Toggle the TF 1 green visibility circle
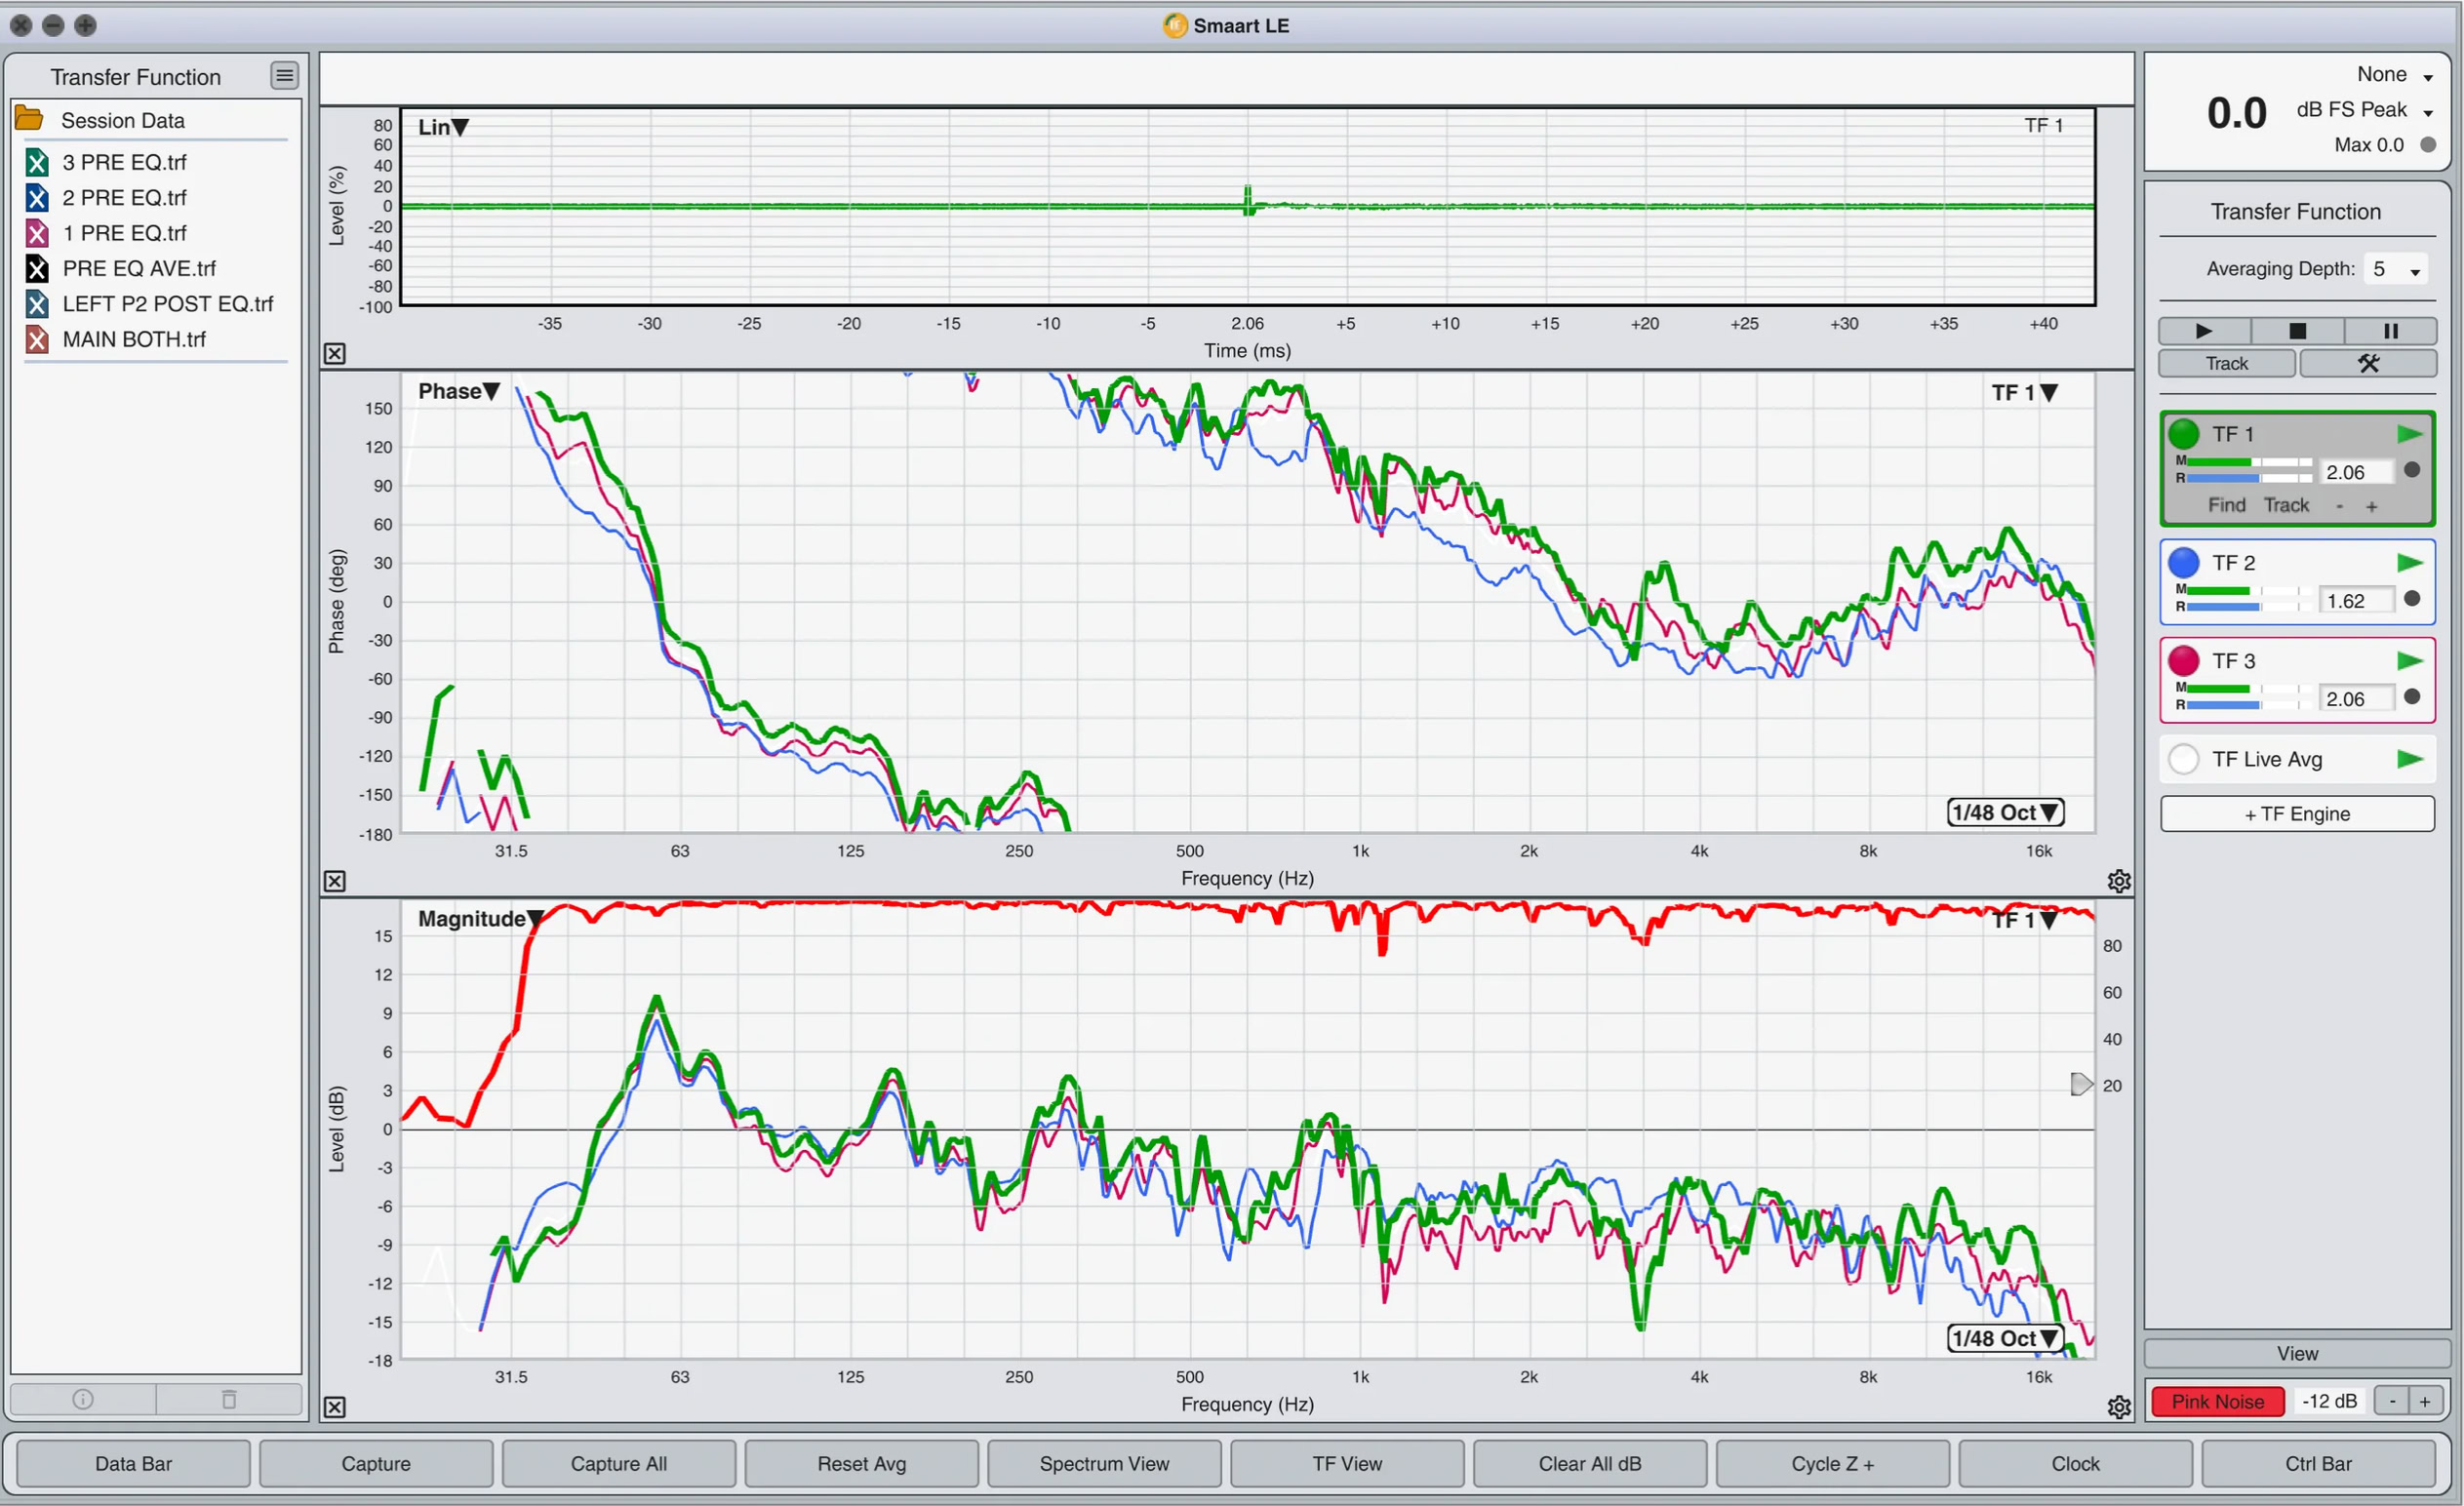2464x1506 pixels. tap(2183, 434)
